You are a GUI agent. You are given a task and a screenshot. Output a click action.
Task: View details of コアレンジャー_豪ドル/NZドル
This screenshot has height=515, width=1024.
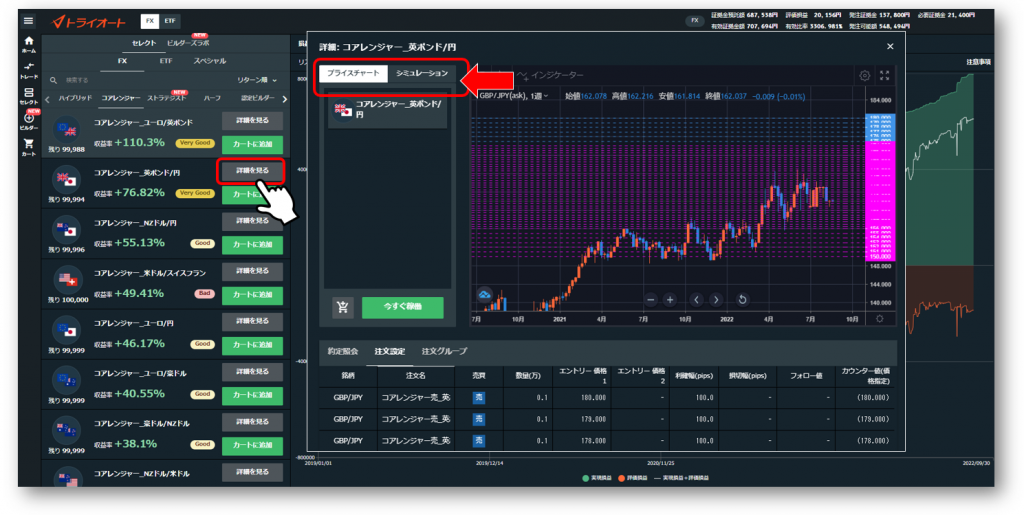252,422
